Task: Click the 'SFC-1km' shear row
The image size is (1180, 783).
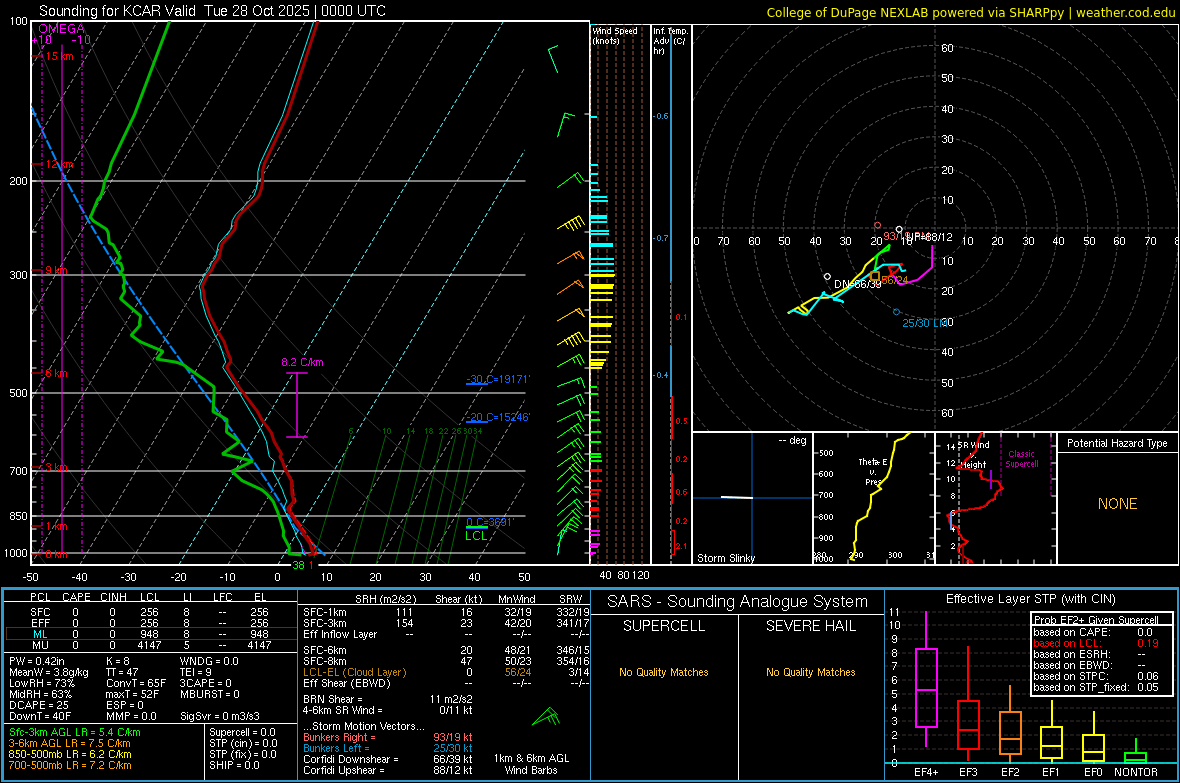Action: pos(446,612)
